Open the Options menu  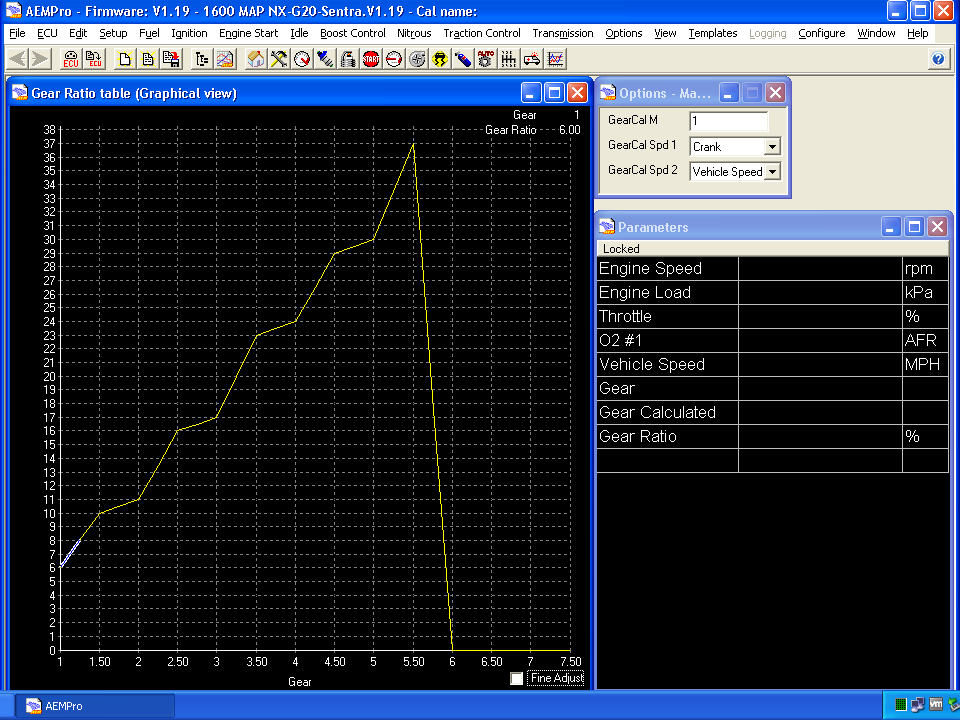coord(624,33)
